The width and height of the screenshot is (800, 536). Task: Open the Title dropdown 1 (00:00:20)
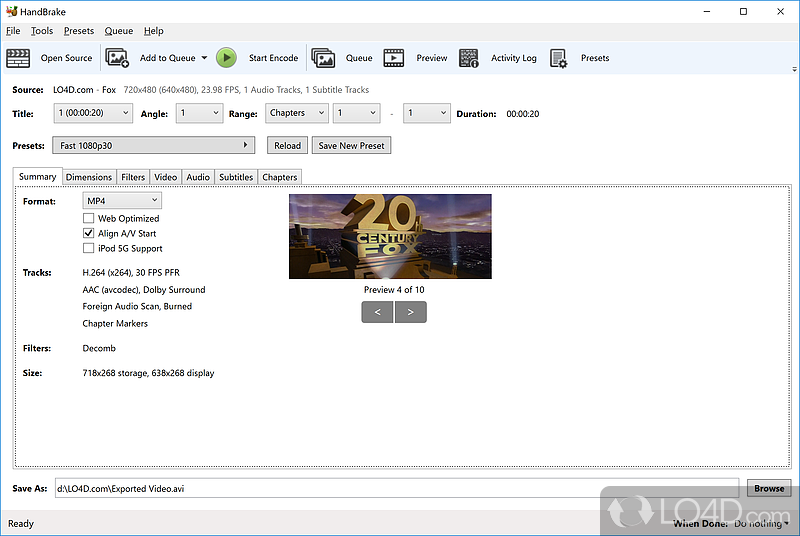pos(93,113)
